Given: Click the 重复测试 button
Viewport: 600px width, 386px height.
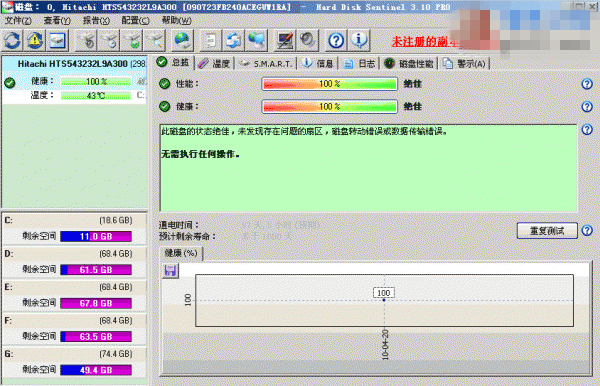Looking at the screenshot, I should [547, 231].
